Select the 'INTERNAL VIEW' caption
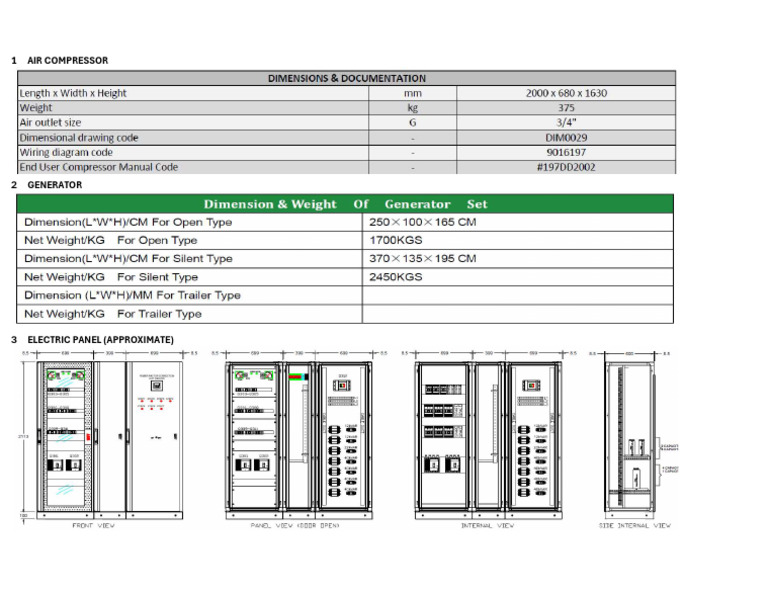This screenshot has height=594, width=768. tap(488, 525)
